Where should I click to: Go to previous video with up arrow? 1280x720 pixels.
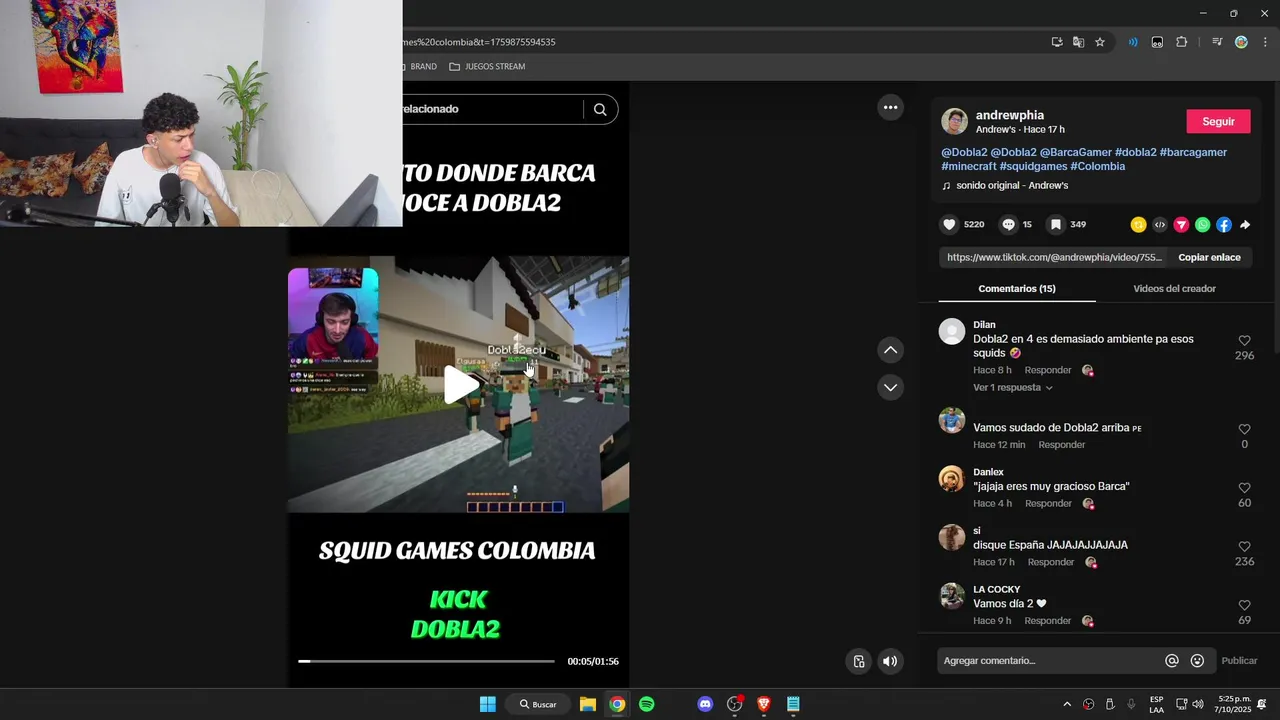coord(890,350)
